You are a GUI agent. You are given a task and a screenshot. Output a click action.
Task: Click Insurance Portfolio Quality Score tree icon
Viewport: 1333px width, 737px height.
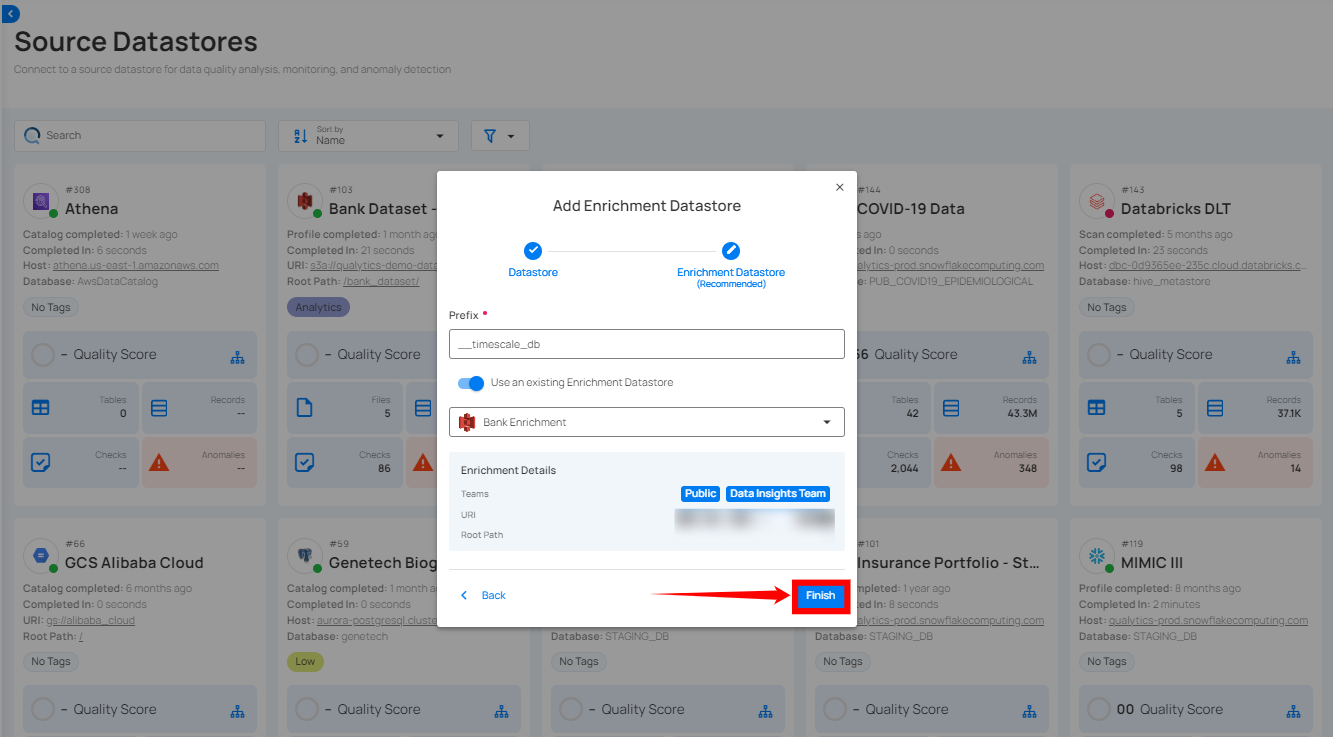pyautogui.click(x=1029, y=711)
